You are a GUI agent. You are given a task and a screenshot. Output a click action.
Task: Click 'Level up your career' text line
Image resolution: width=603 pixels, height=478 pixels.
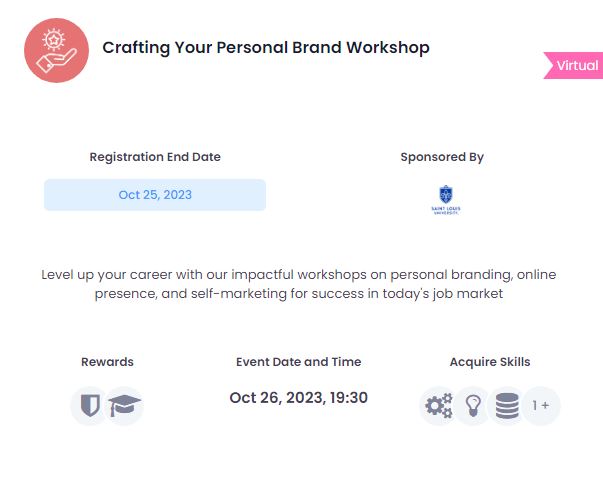[x=299, y=275]
